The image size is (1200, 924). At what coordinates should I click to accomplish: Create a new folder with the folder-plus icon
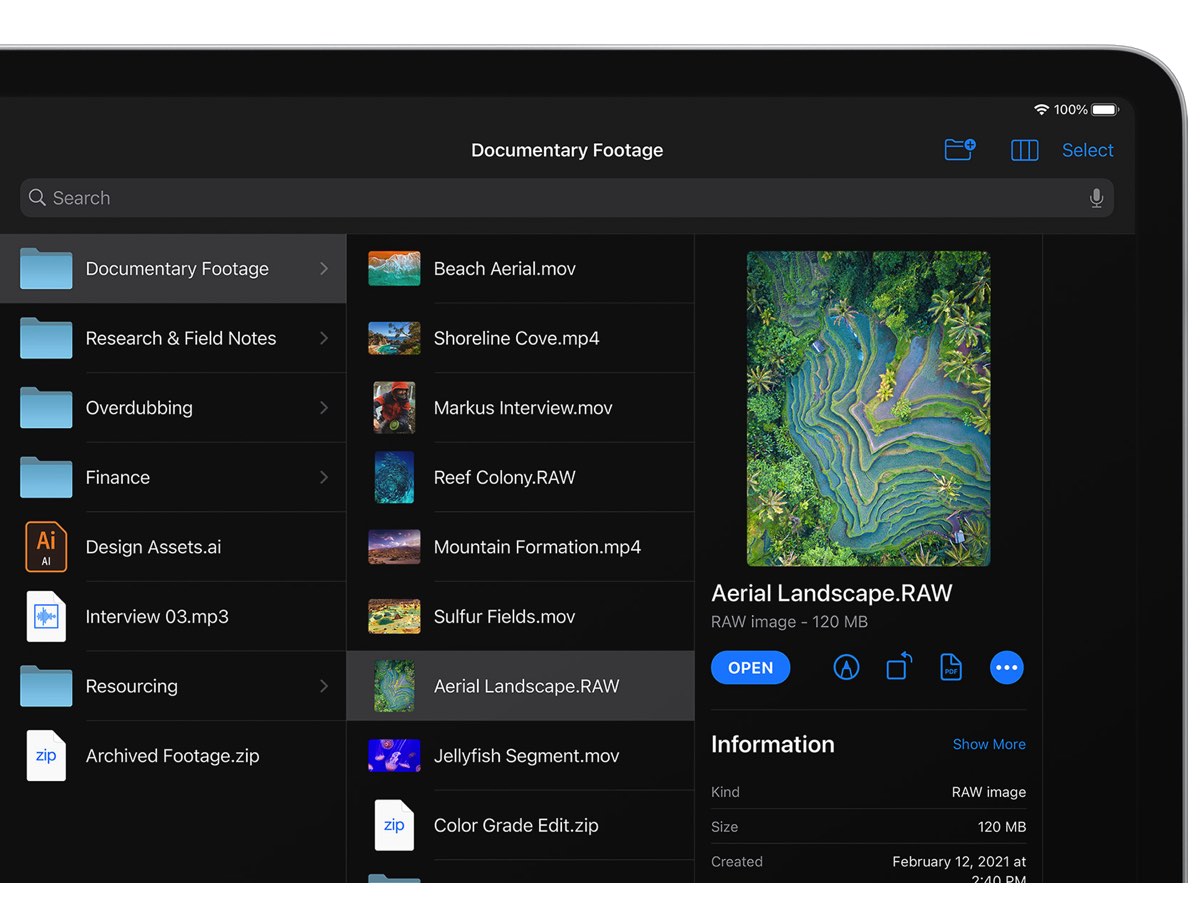960,150
